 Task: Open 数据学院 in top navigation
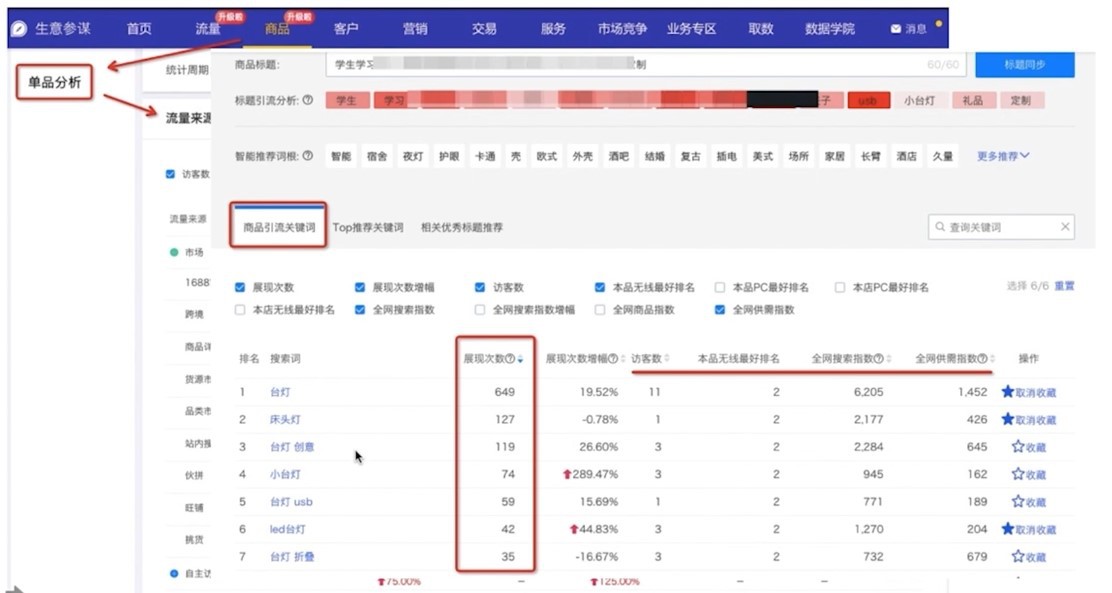pyautogui.click(x=830, y=29)
